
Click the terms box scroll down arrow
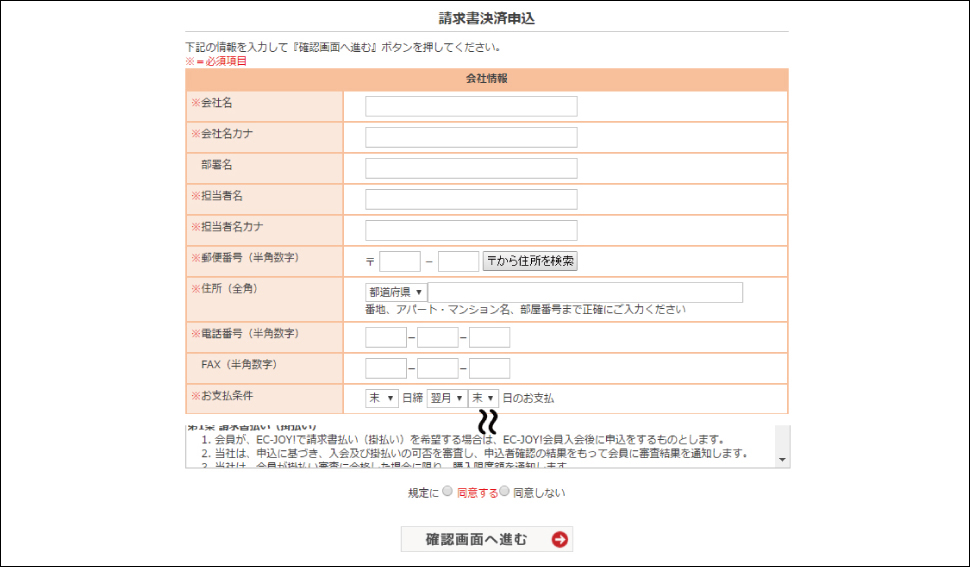pyautogui.click(x=782, y=459)
